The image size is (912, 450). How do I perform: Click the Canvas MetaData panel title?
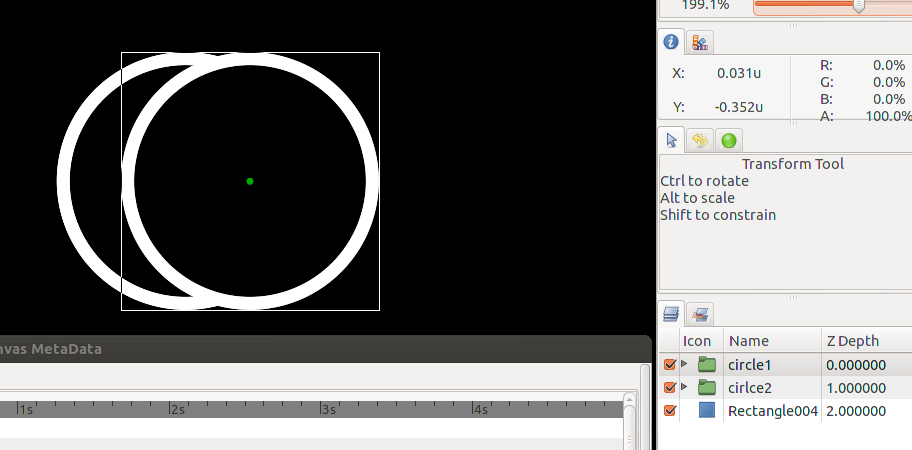pyautogui.click(x=51, y=349)
